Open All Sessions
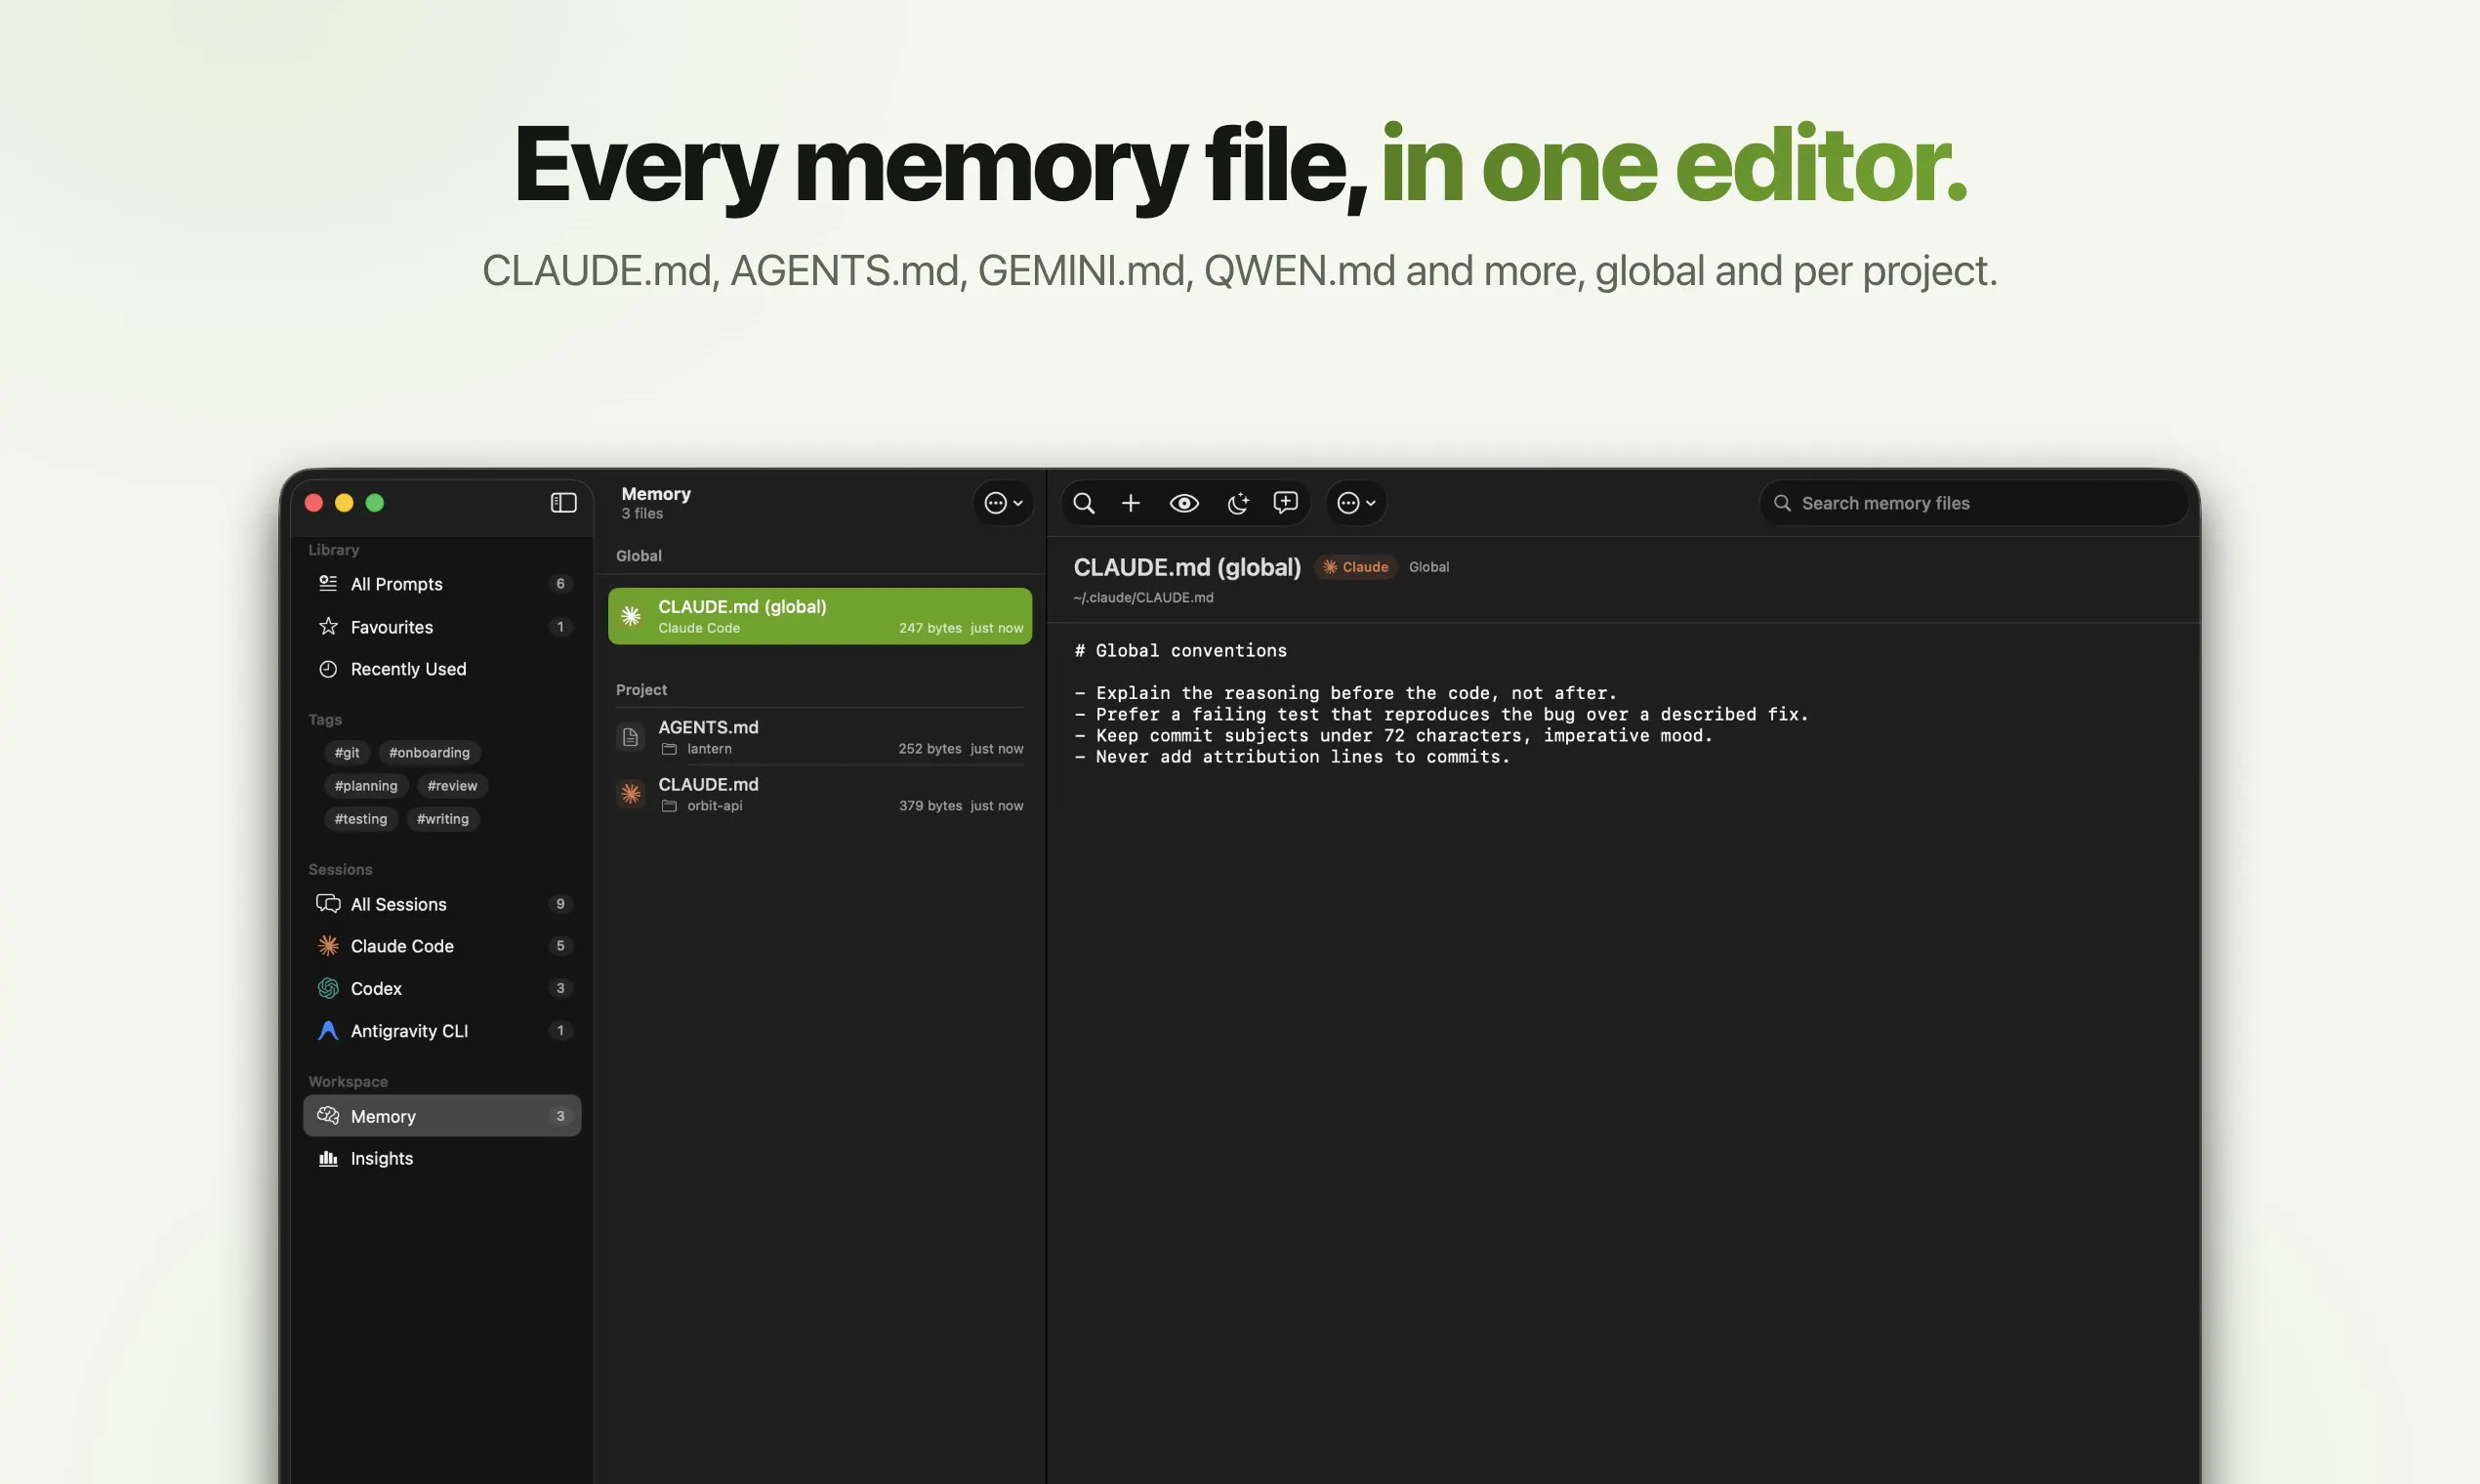The image size is (2480, 1484). tap(442, 904)
